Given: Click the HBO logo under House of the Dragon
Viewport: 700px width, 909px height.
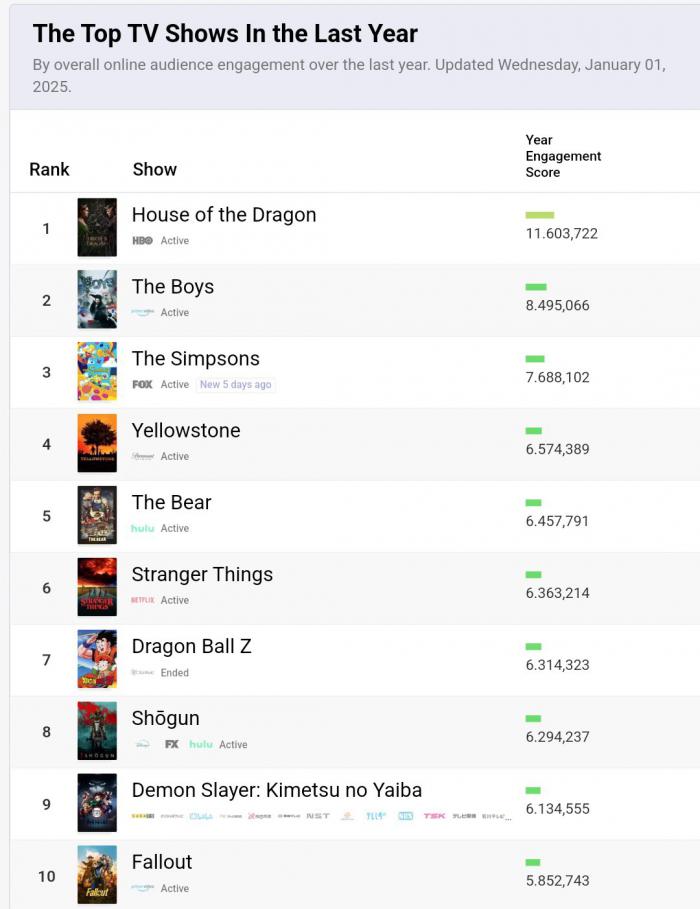Looking at the screenshot, I should click(142, 241).
